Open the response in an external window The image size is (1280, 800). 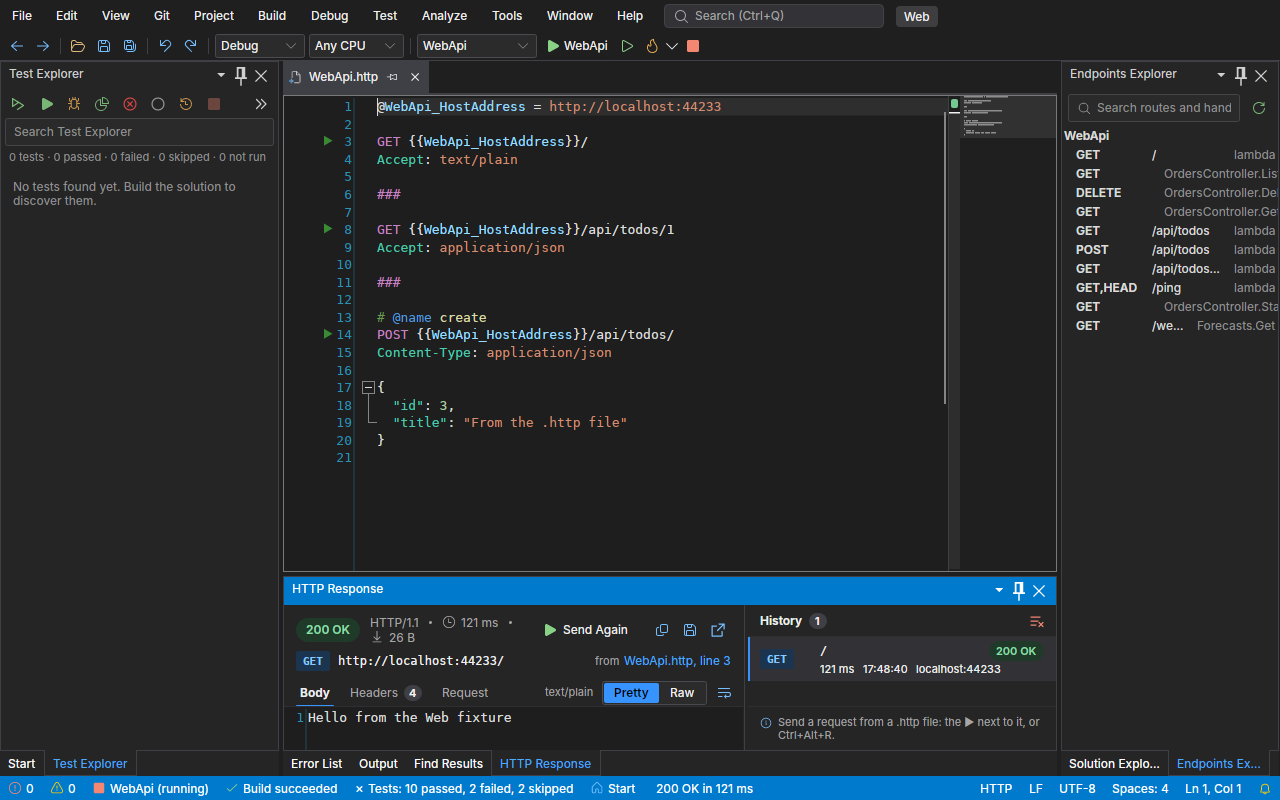click(x=718, y=630)
